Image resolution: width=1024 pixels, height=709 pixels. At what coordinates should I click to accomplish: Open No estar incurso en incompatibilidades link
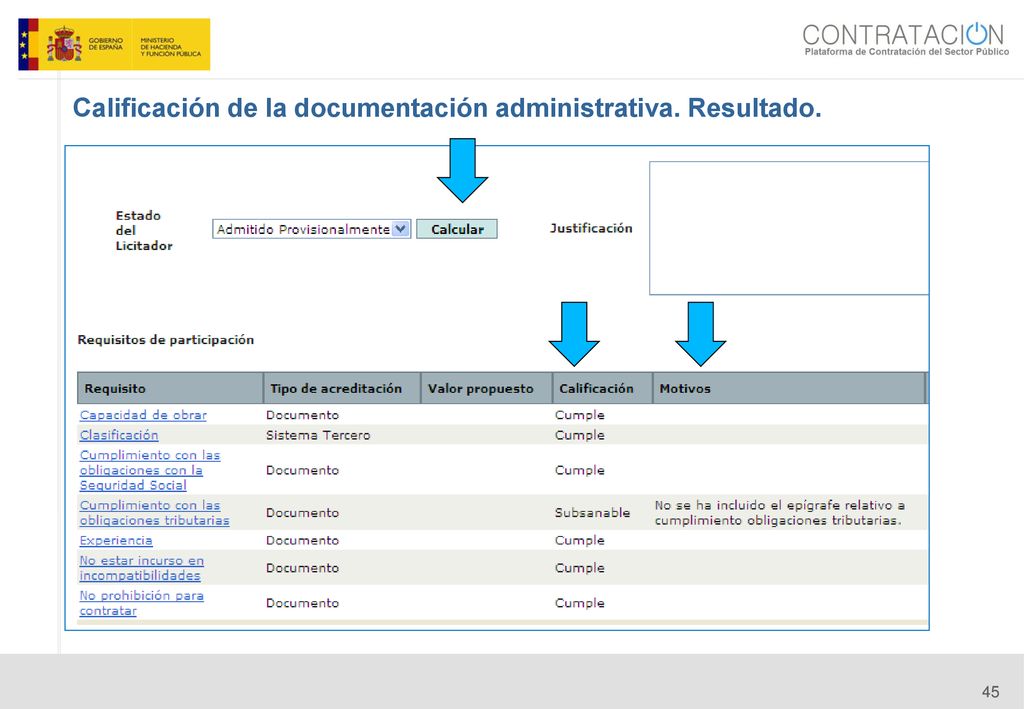(x=142, y=568)
